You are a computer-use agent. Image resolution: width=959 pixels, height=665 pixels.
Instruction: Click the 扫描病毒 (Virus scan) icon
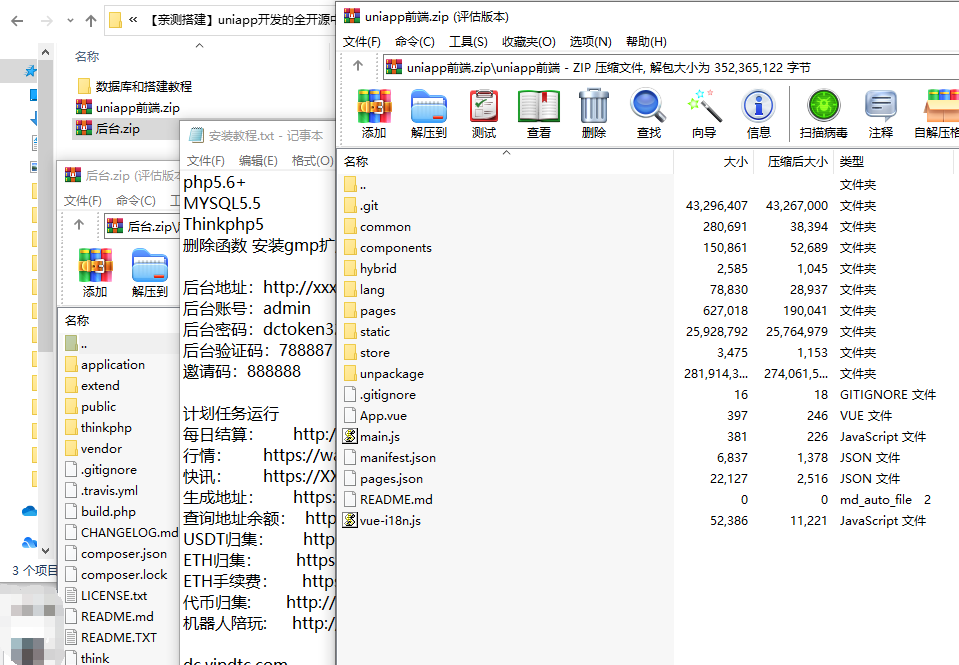click(823, 106)
